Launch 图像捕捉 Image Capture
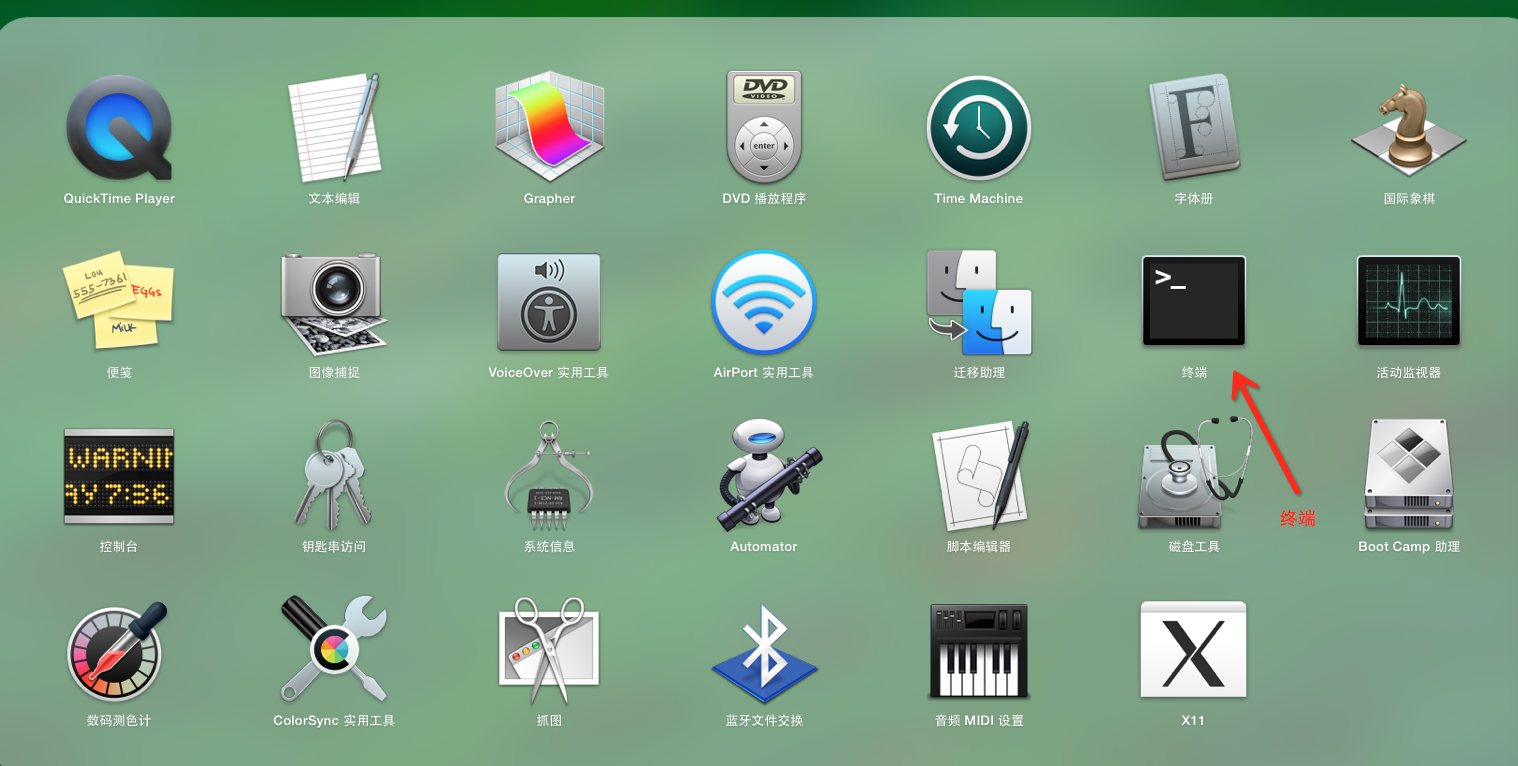 (334, 302)
